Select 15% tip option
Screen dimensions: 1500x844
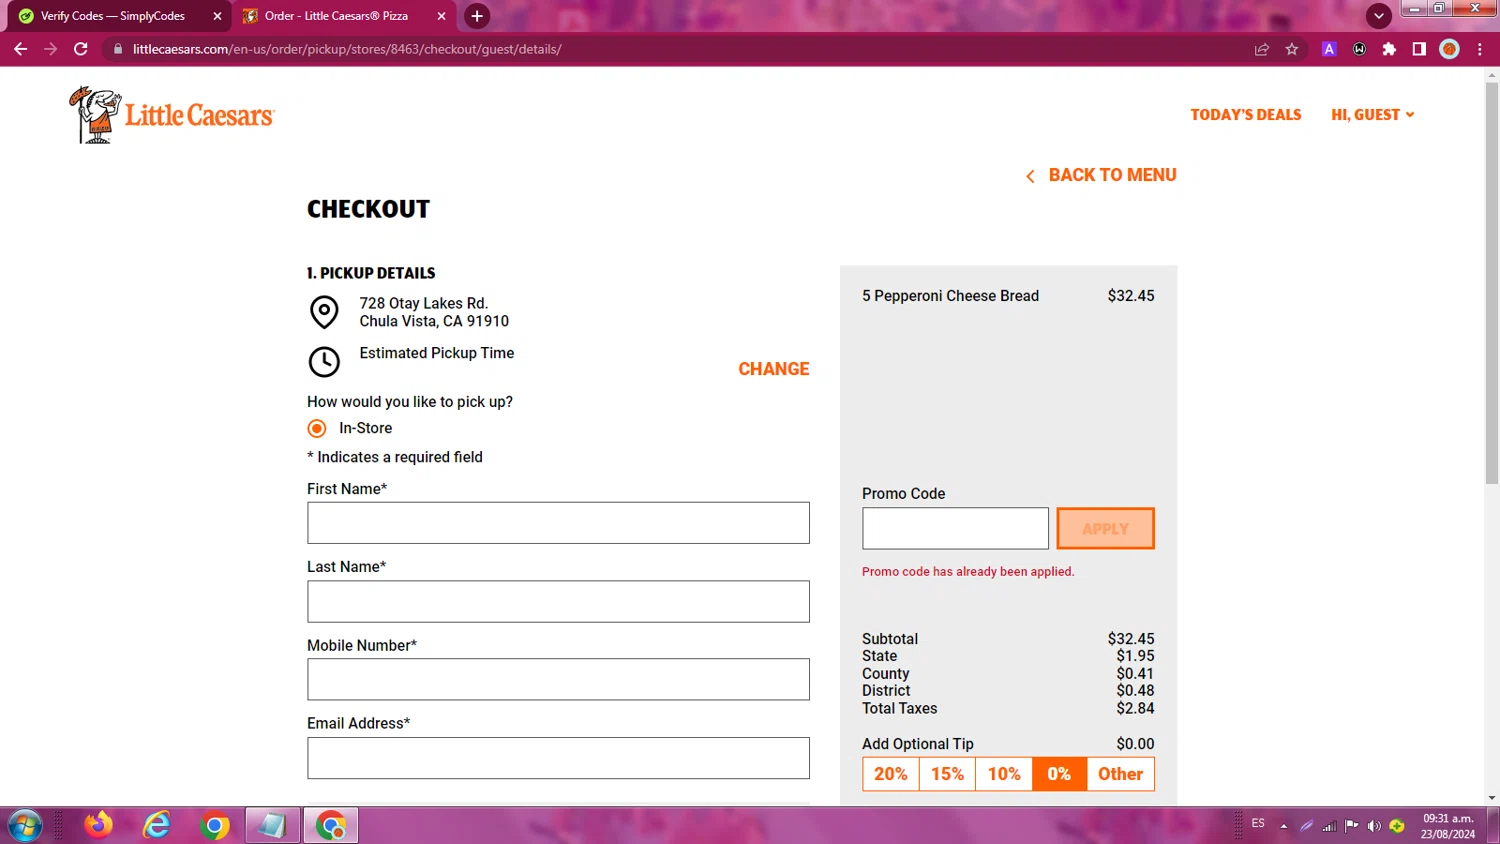coord(947,774)
